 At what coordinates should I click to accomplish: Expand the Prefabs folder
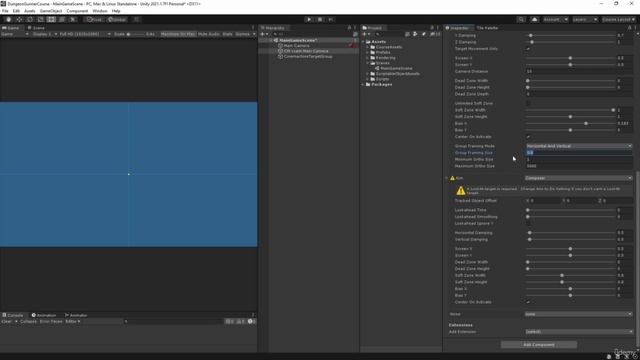(367, 52)
